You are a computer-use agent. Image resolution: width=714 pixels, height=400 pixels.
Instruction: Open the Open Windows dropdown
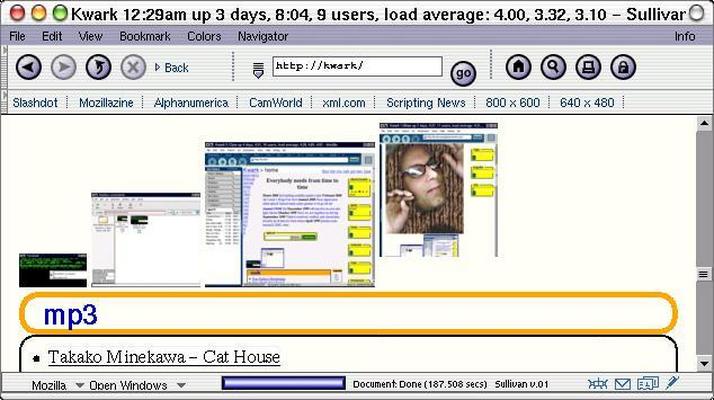tap(137, 385)
